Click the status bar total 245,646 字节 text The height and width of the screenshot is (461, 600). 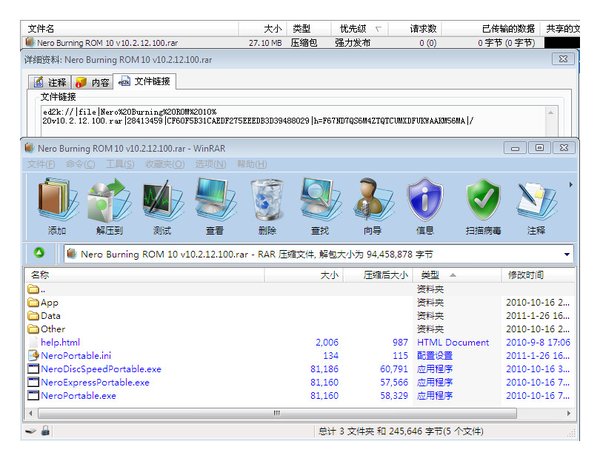pyautogui.click(x=401, y=432)
